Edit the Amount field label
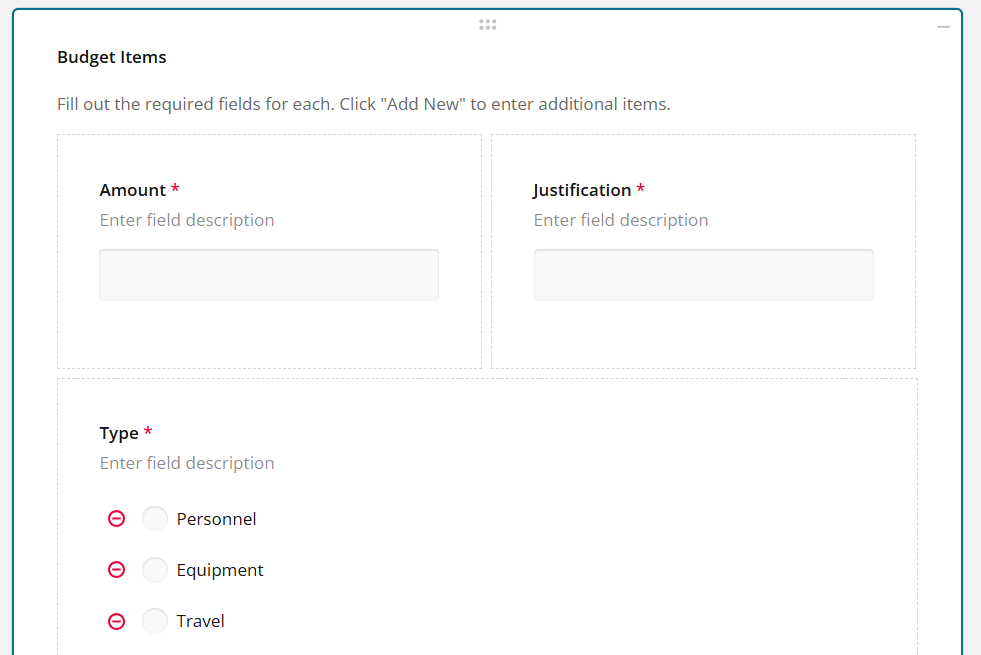The height and width of the screenshot is (655, 981). point(131,189)
